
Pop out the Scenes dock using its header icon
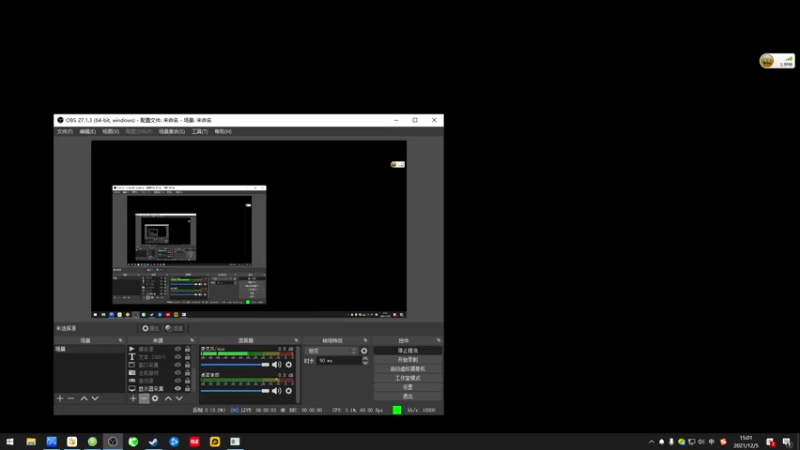120,340
